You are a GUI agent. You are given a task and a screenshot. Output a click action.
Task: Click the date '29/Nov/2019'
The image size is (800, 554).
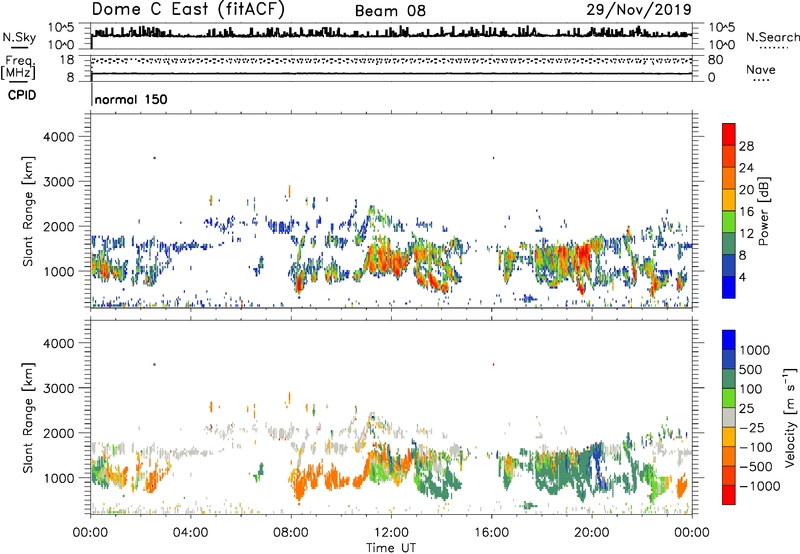click(x=639, y=9)
